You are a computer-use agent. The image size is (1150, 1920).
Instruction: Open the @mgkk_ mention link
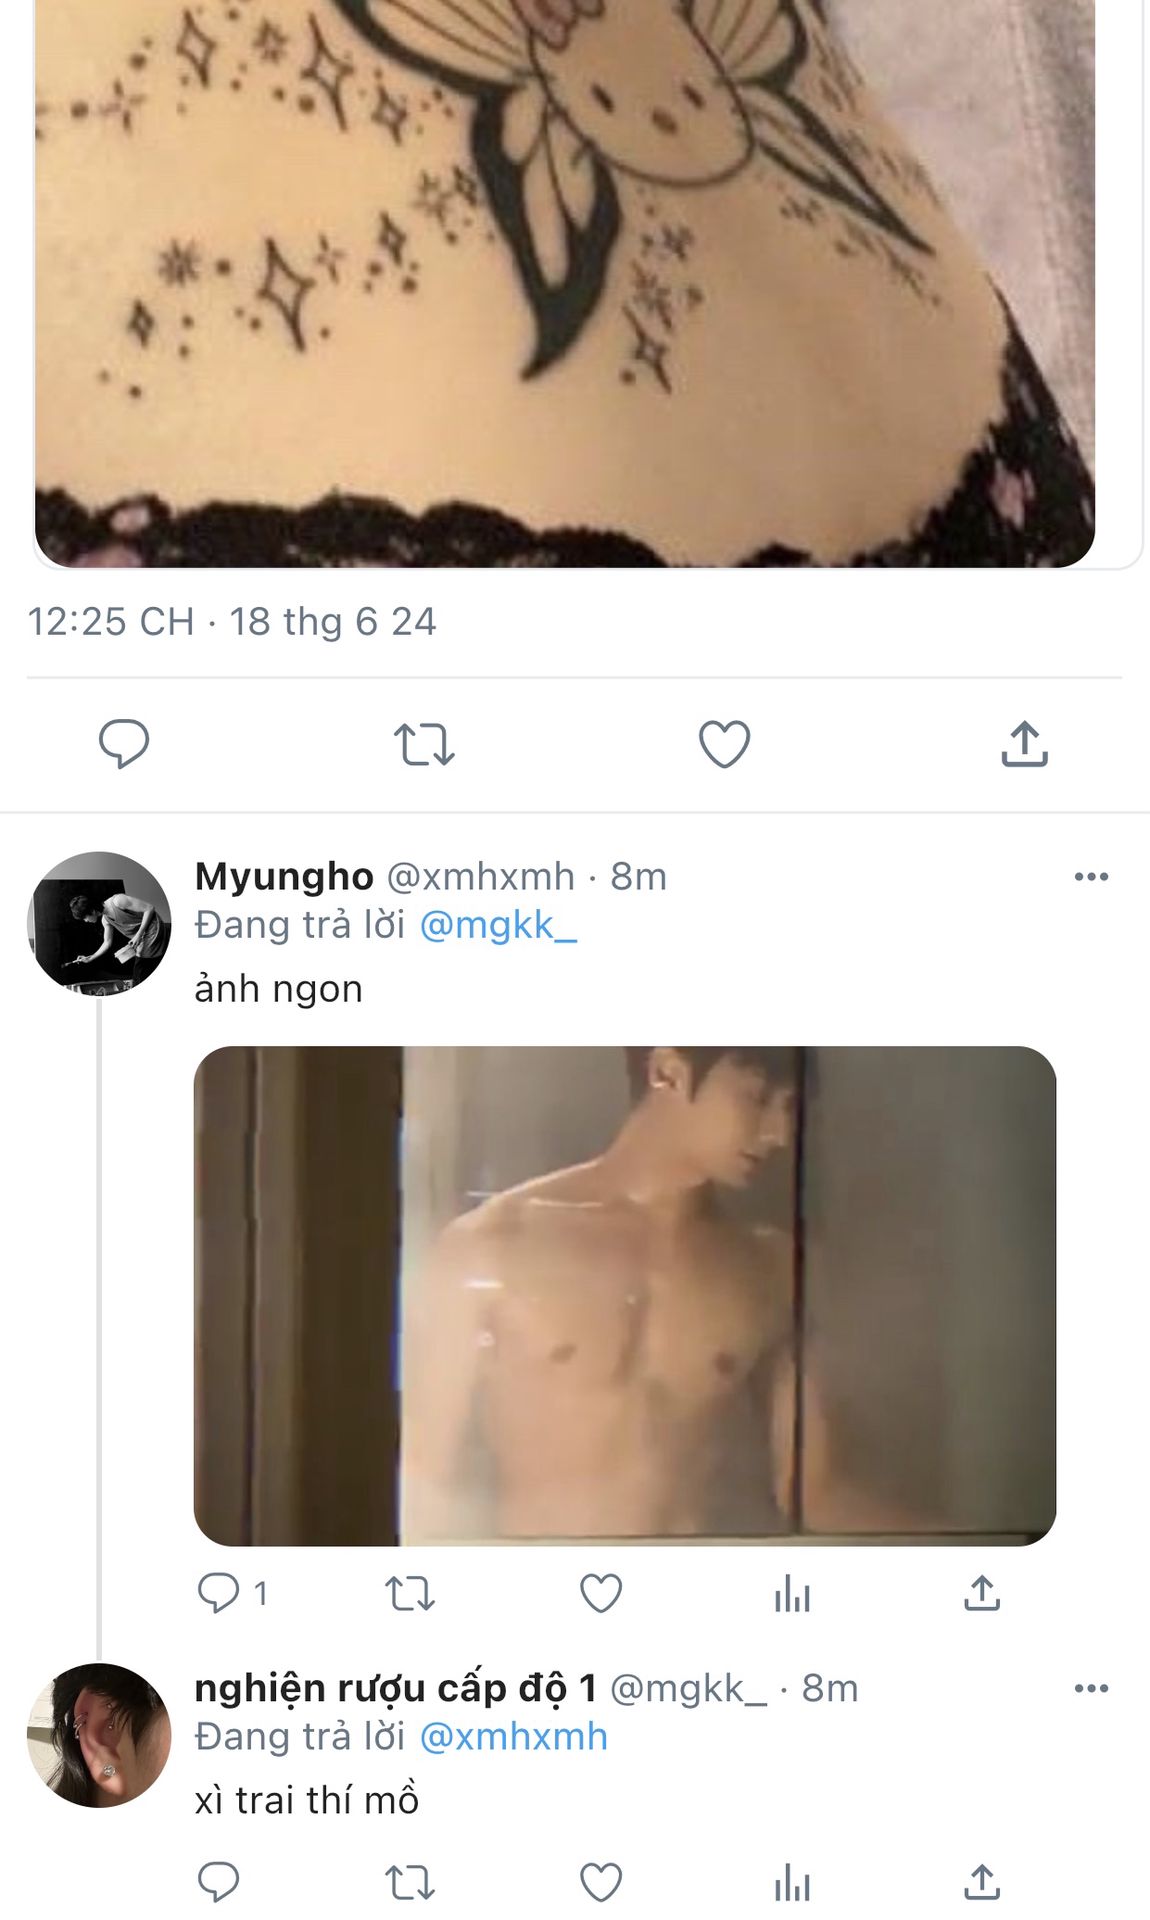(x=498, y=926)
